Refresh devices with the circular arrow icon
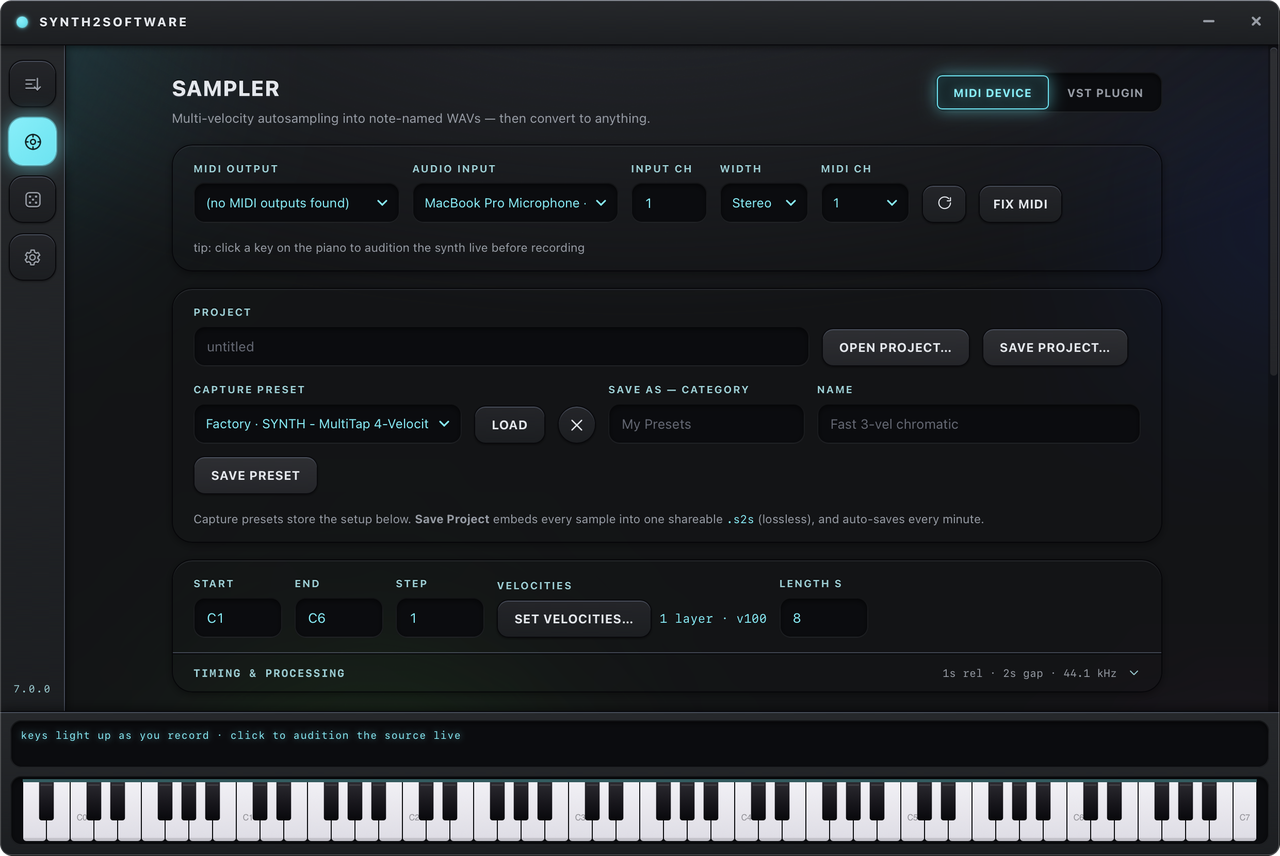 944,203
